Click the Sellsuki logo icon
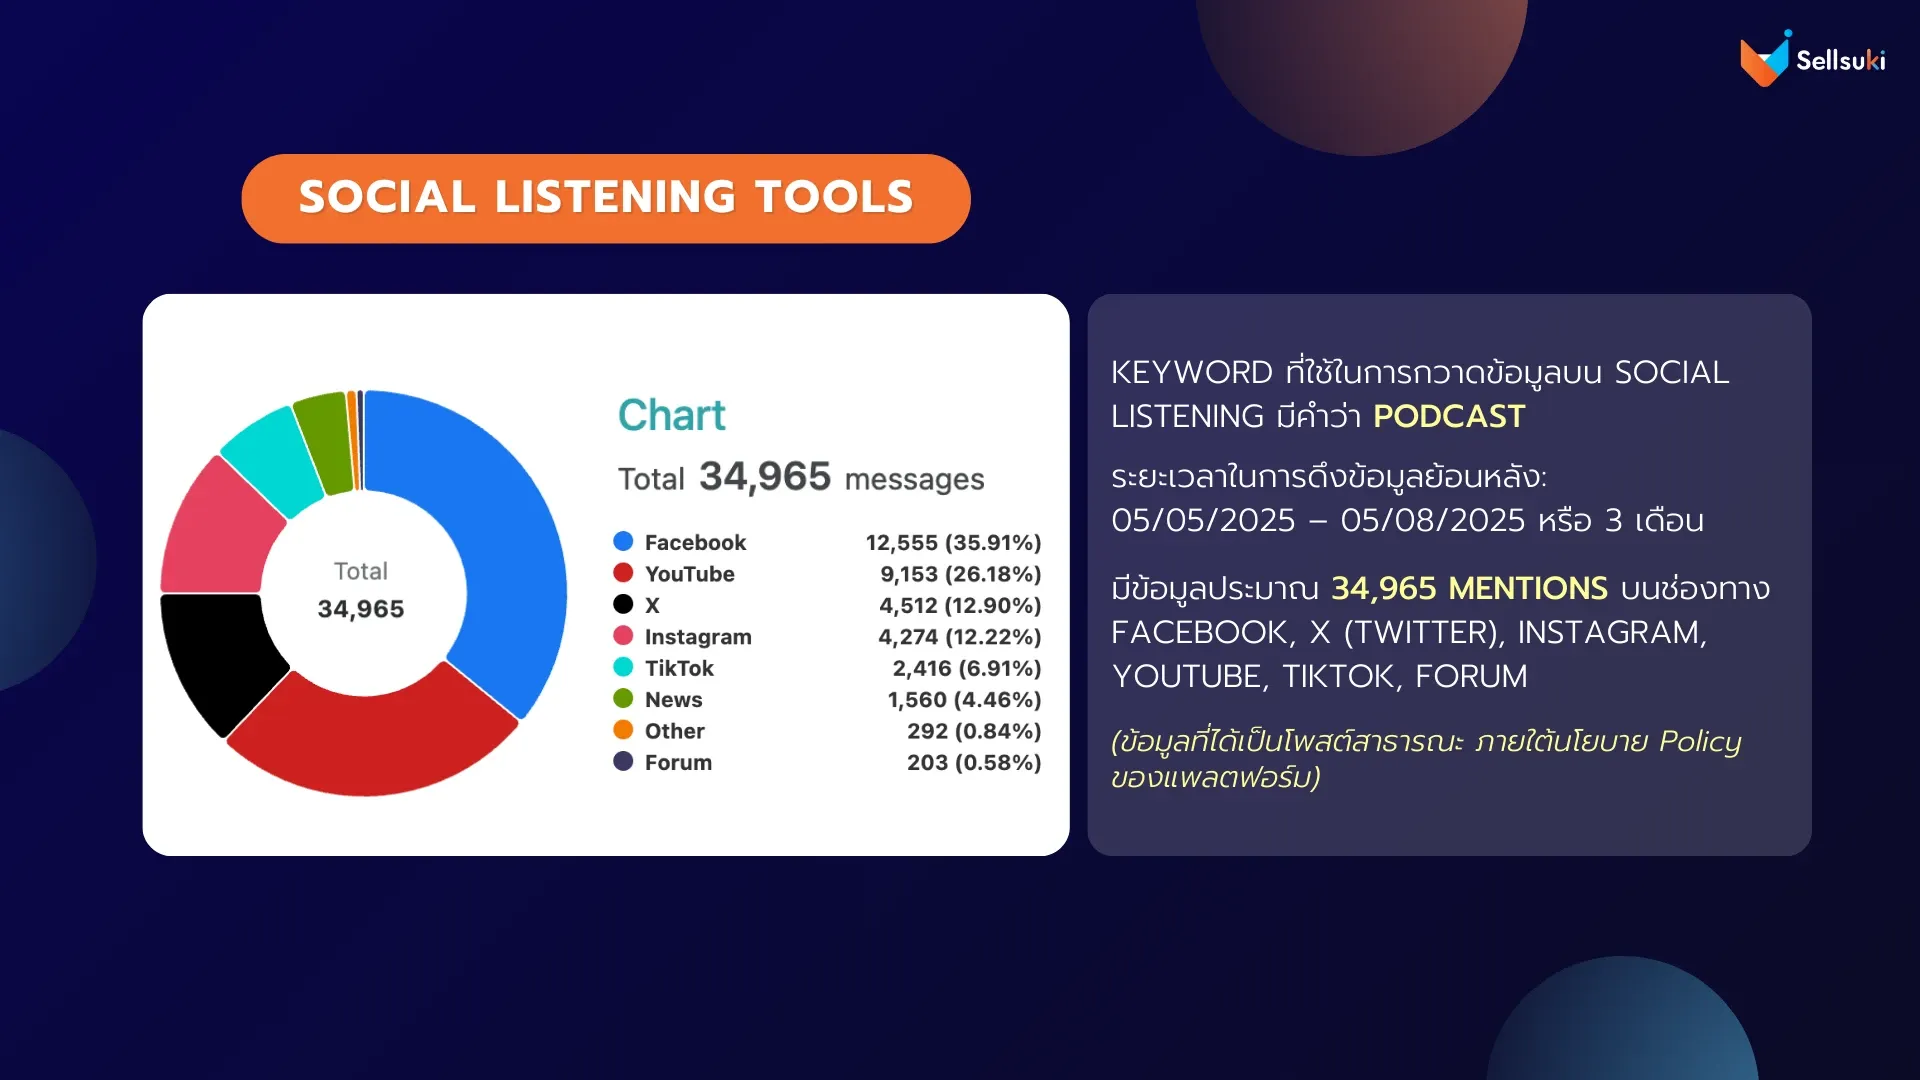 tap(1764, 58)
